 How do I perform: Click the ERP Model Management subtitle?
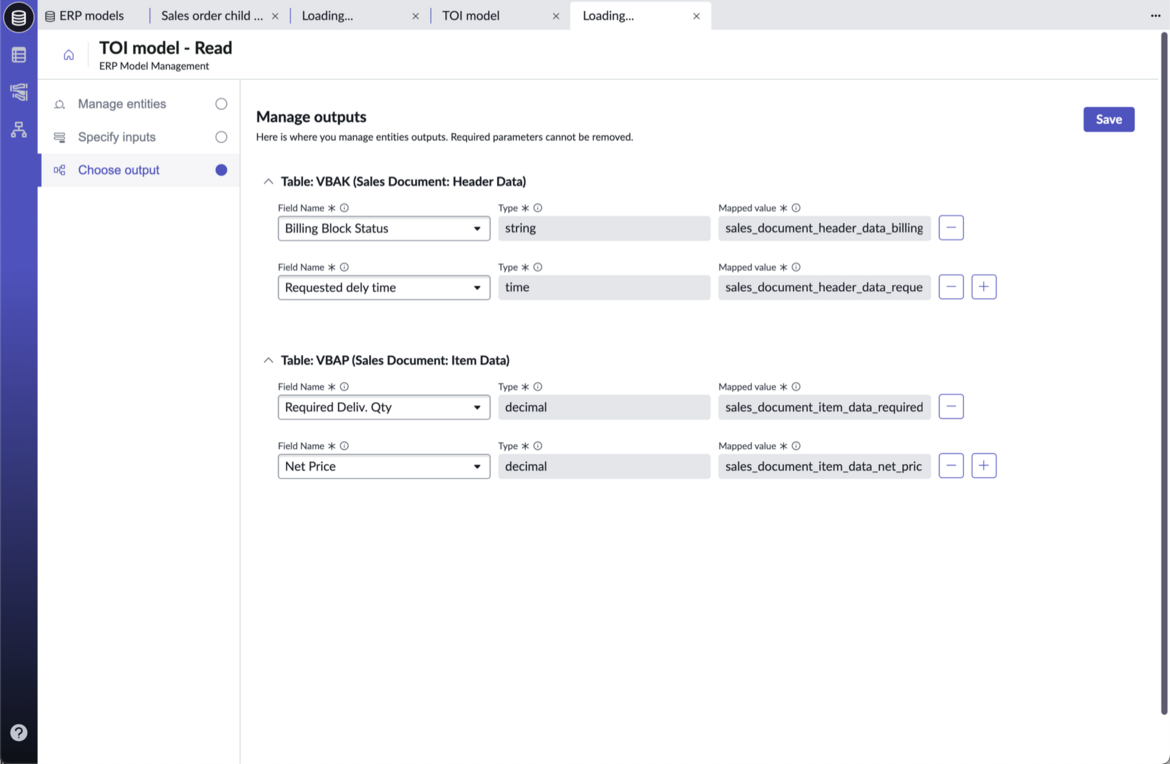[x=154, y=66]
